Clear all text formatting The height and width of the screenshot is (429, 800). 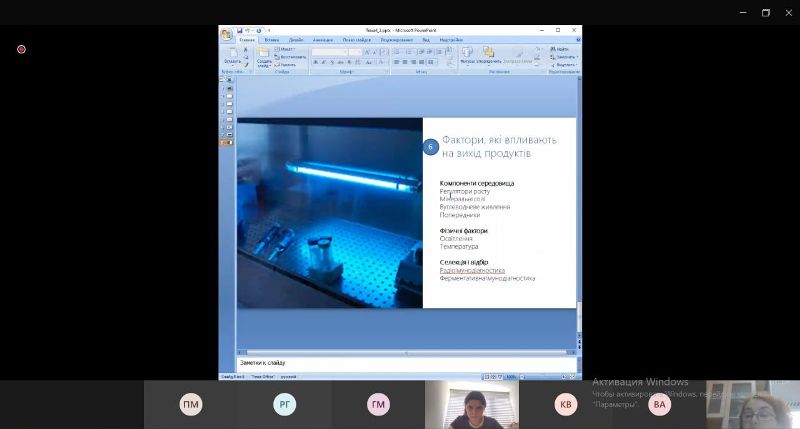tap(384, 52)
